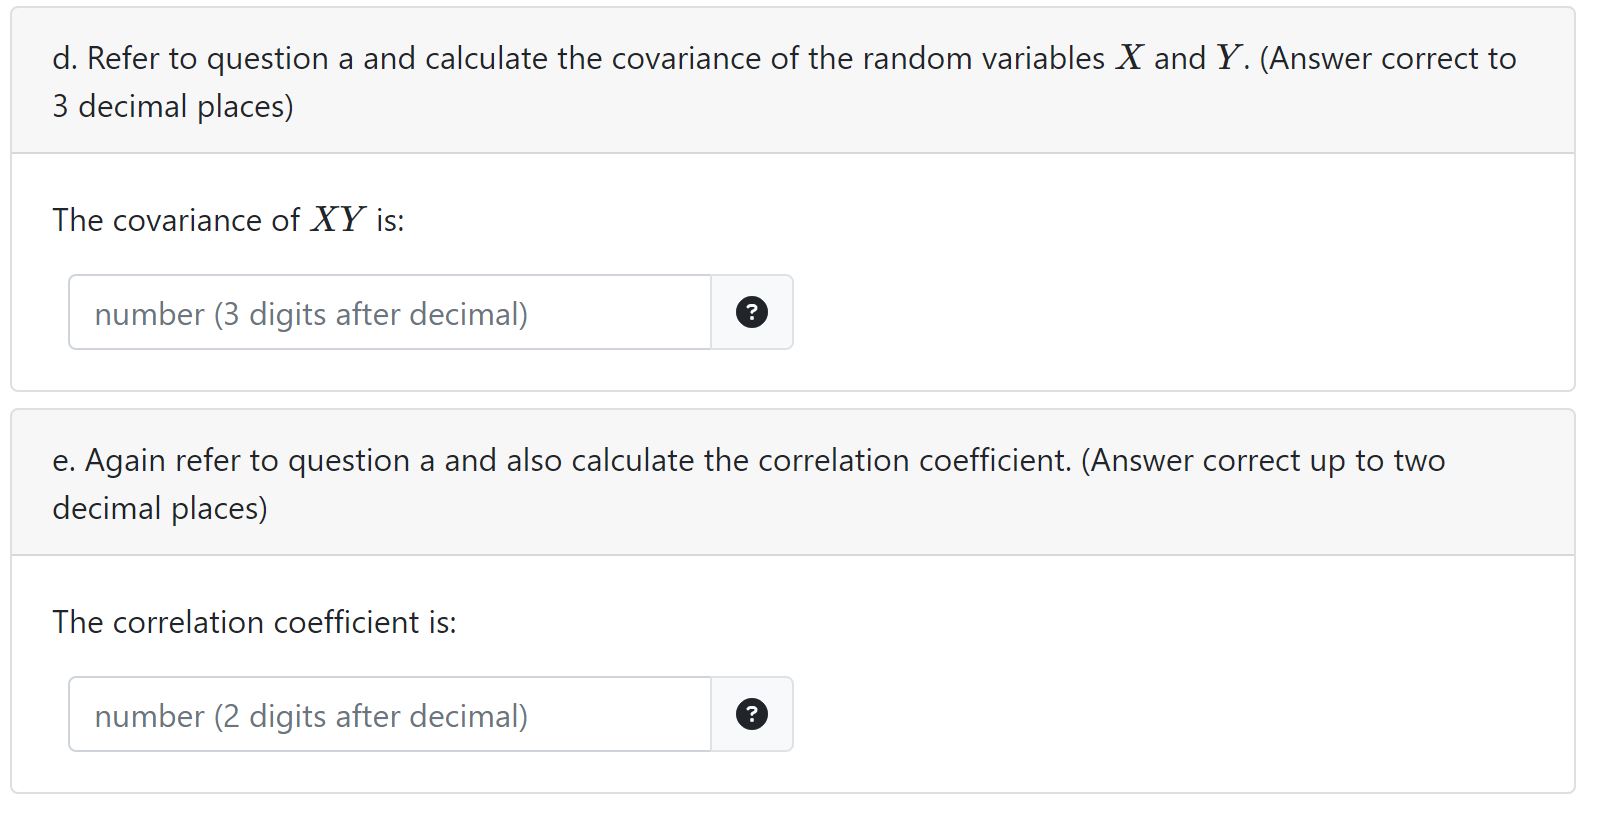The width and height of the screenshot is (1599, 813).
Task: Click the Y variable symbol in question d
Action: pyautogui.click(x=1228, y=58)
